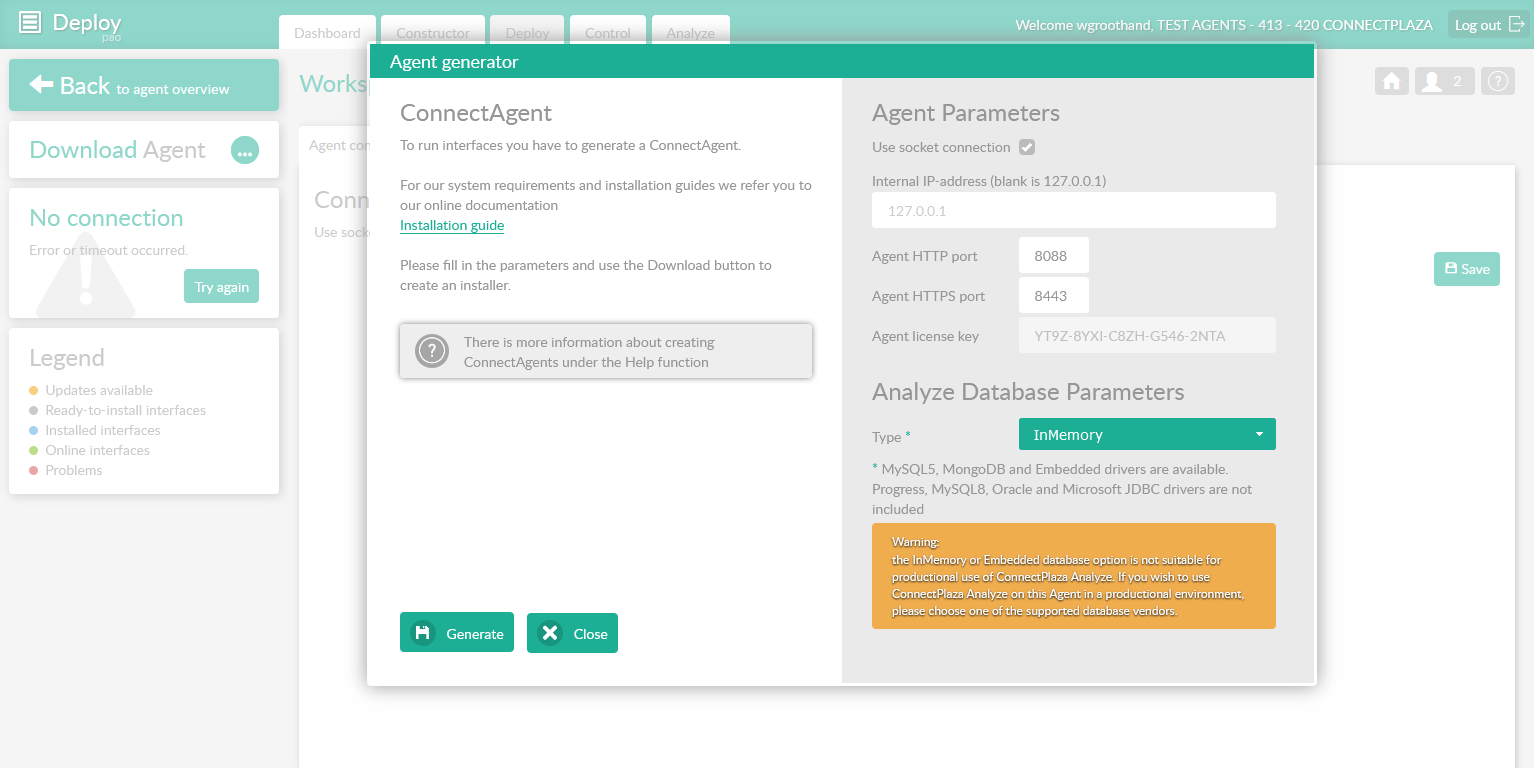This screenshot has height=768, width=1534.
Task: Click the home icon in Workspace header
Action: coord(1391,82)
